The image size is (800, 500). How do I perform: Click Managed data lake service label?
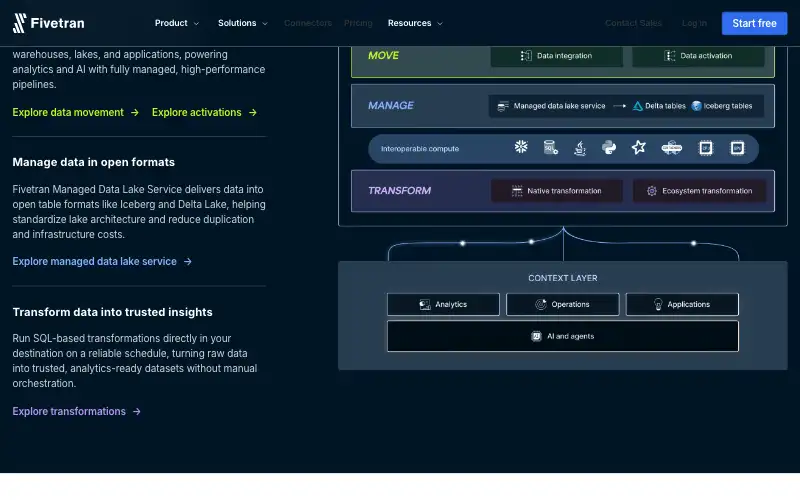tap(559, 106)
